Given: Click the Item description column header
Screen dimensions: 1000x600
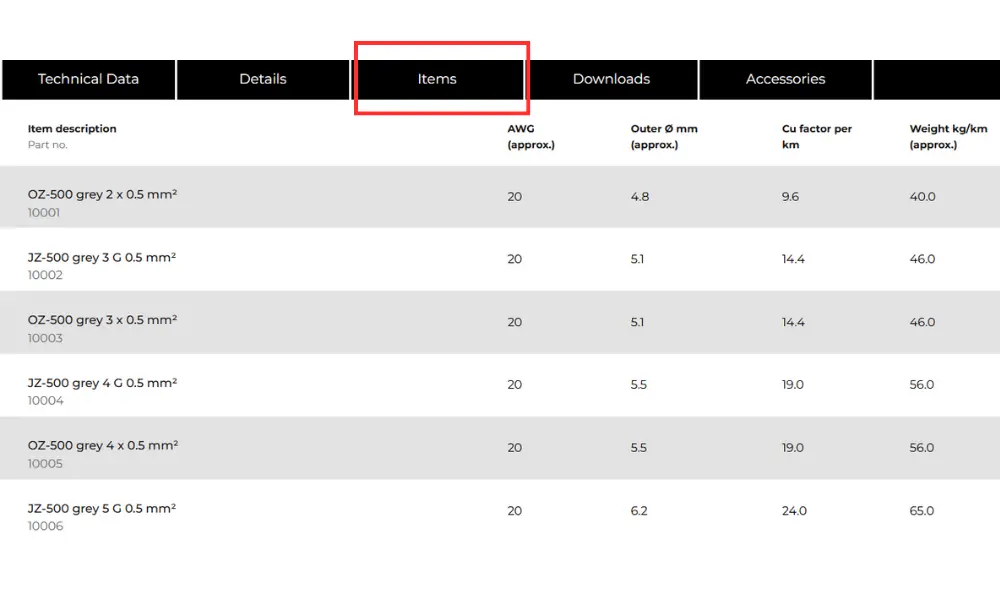Looking at the screenshot, I should 72,129.
